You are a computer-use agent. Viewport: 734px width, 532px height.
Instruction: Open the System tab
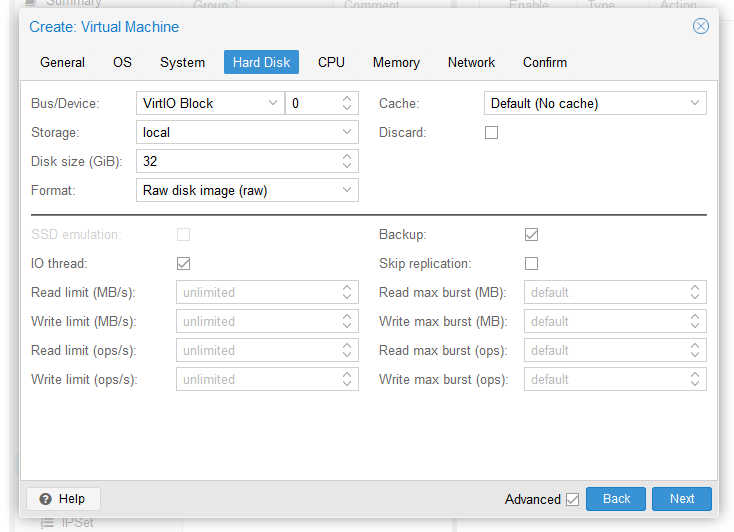pyautogui.click(x=182, y=62)
